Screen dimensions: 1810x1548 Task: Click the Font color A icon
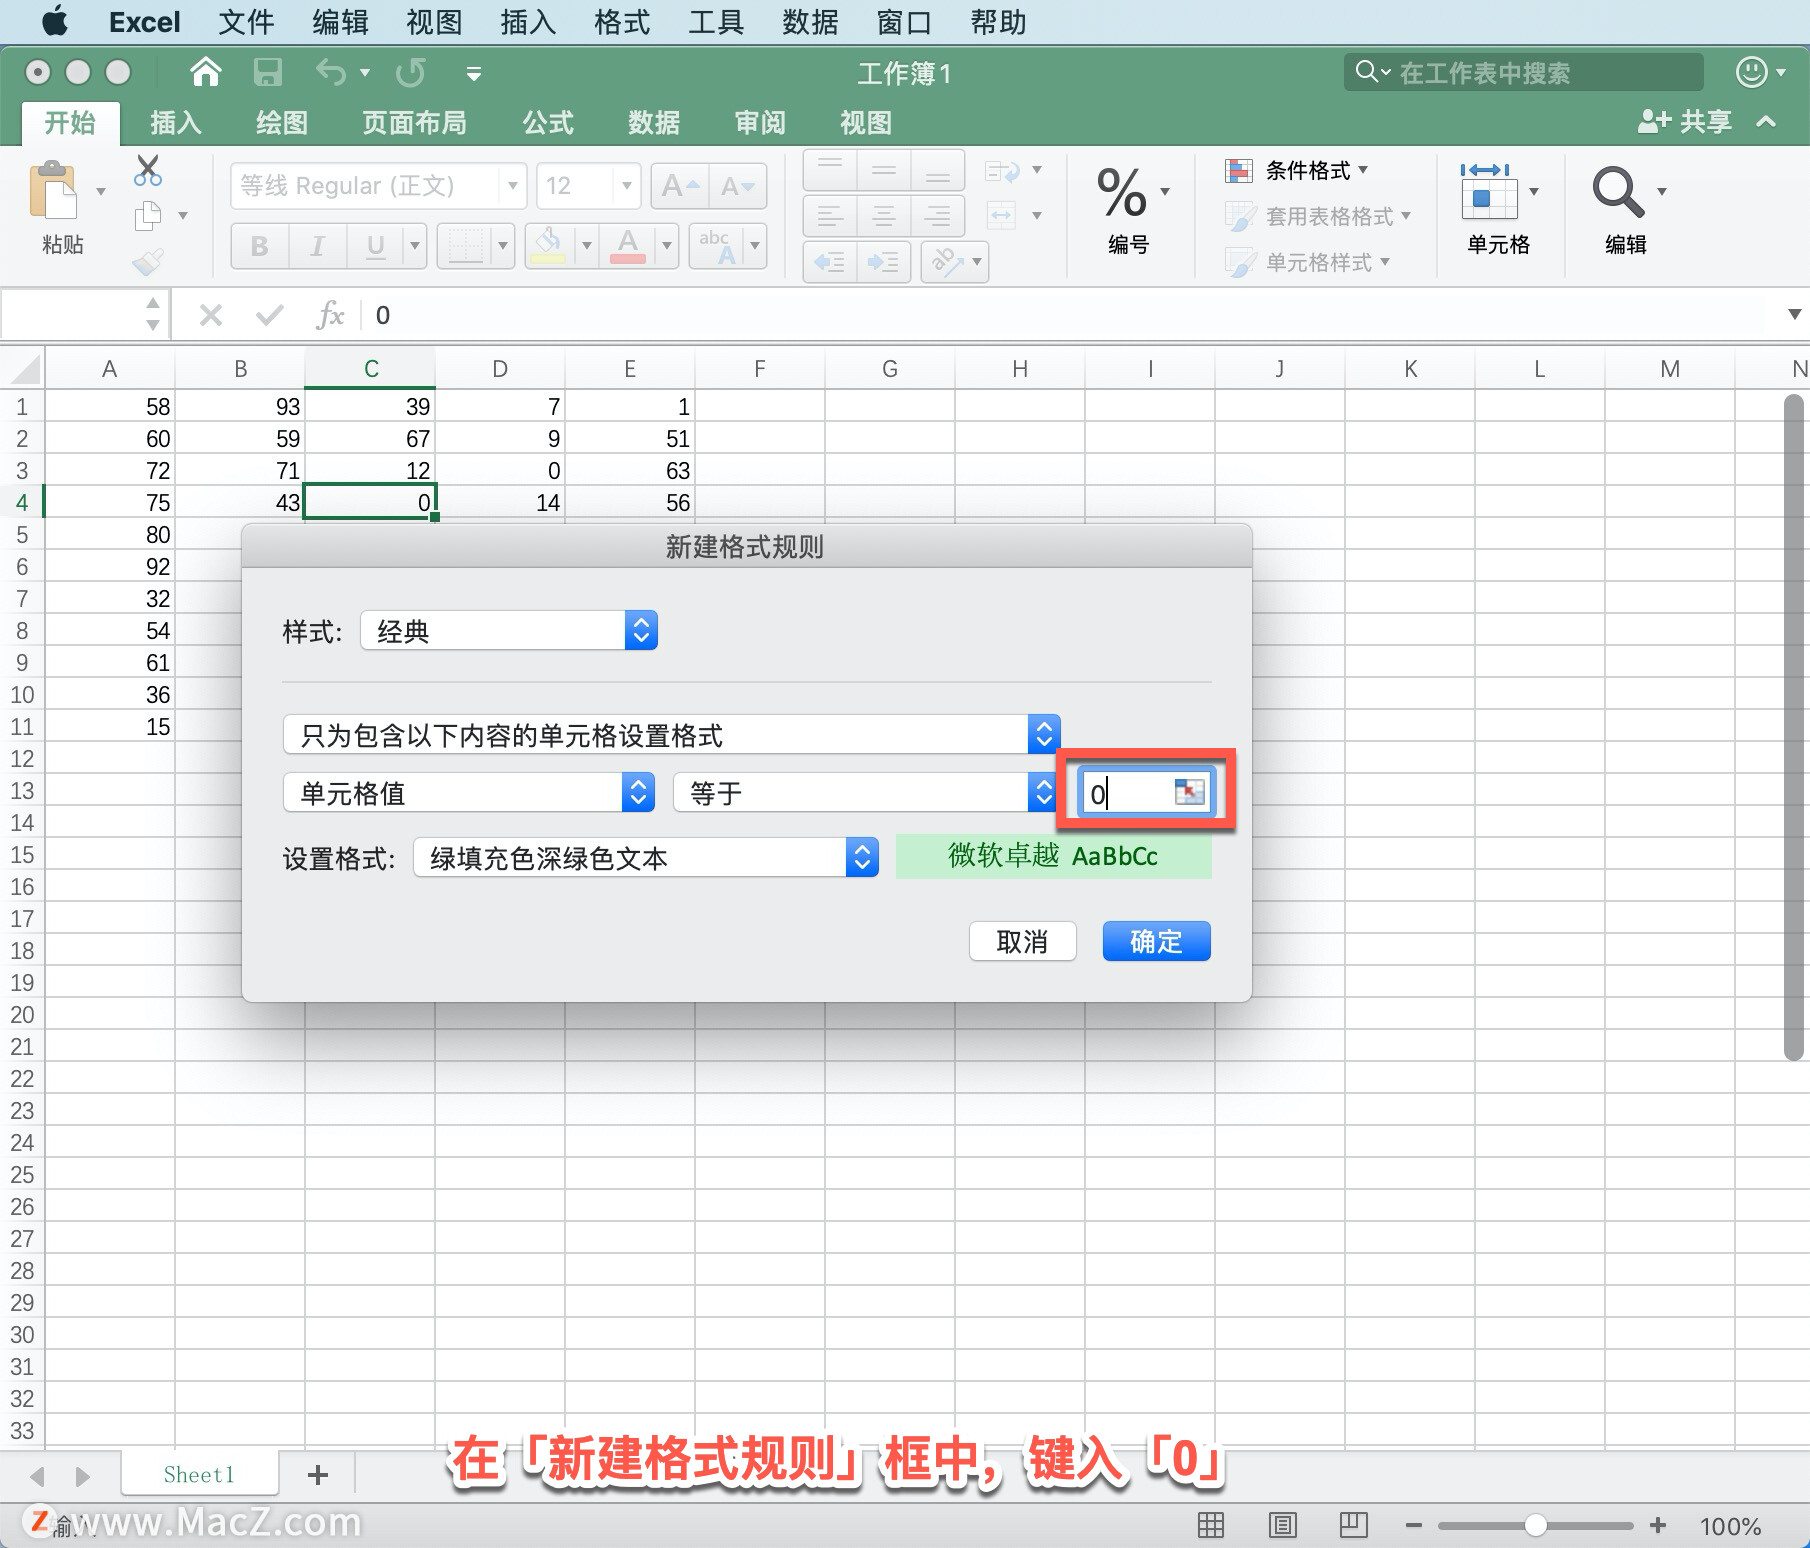pyautogui.click(x=628, y=245)
